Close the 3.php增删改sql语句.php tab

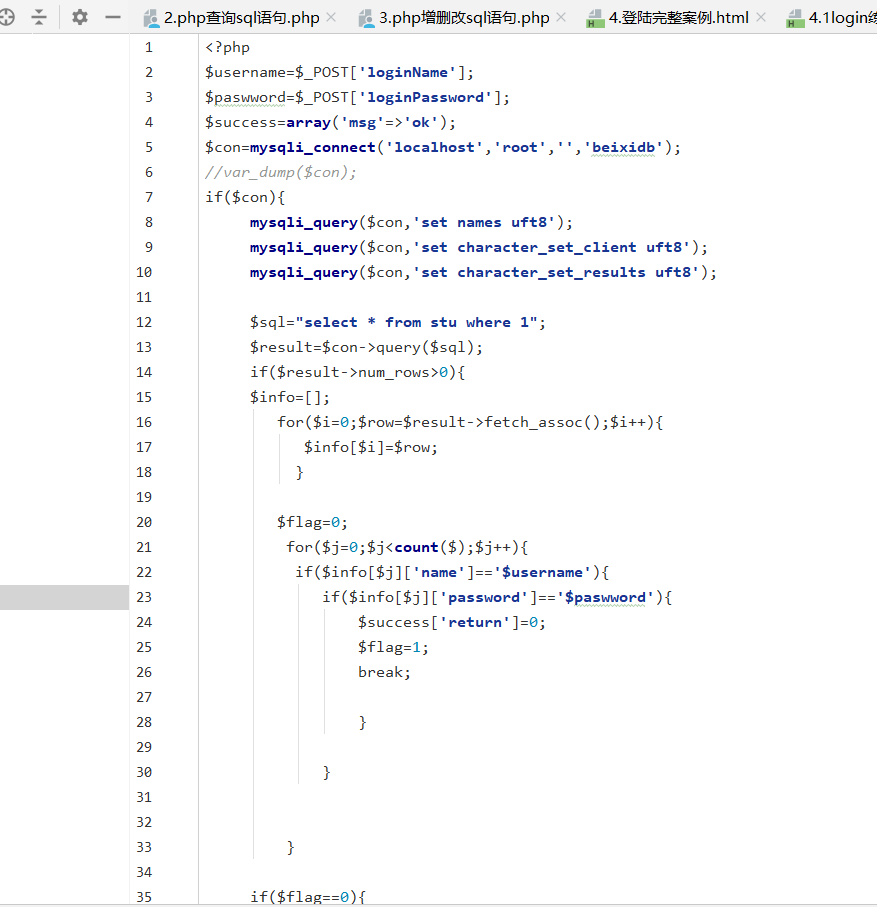click(x=561, y=17)
